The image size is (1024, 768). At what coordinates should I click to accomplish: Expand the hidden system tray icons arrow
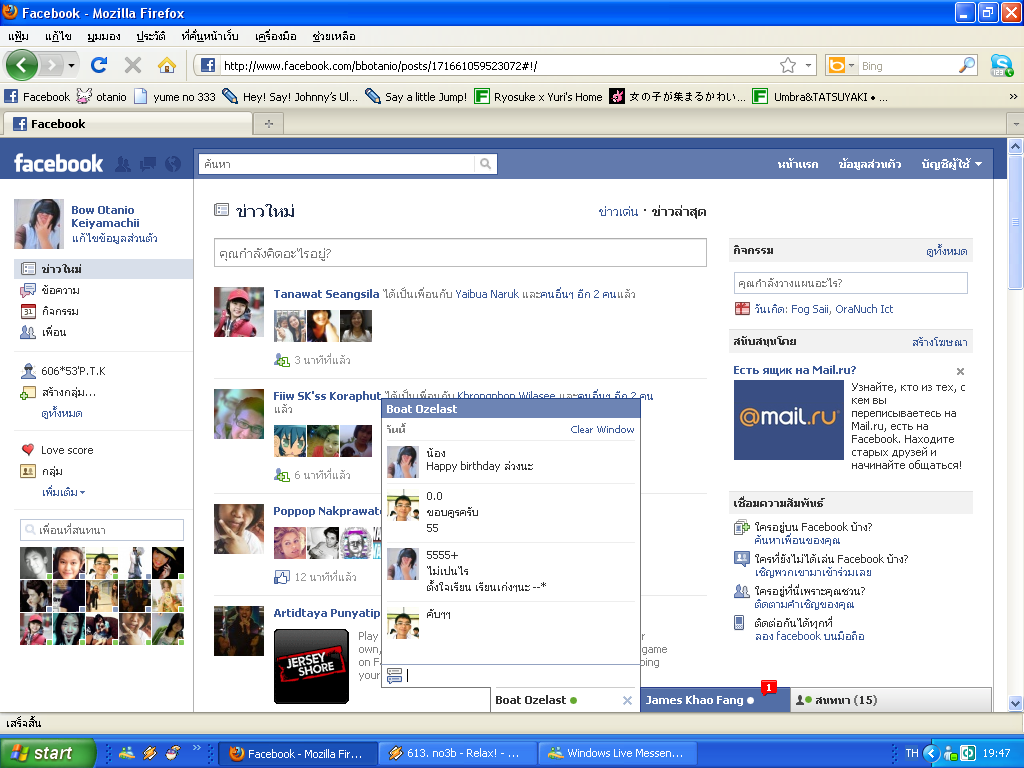click(931, 753)
